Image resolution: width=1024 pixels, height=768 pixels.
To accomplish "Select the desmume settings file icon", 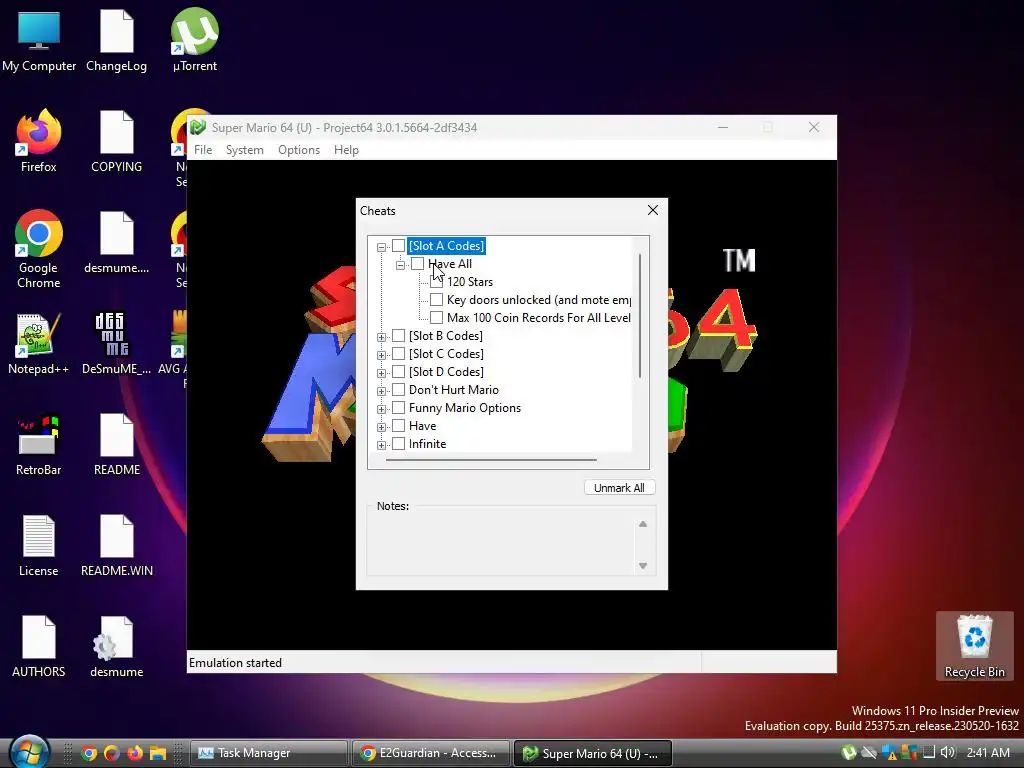I will 116,647.
